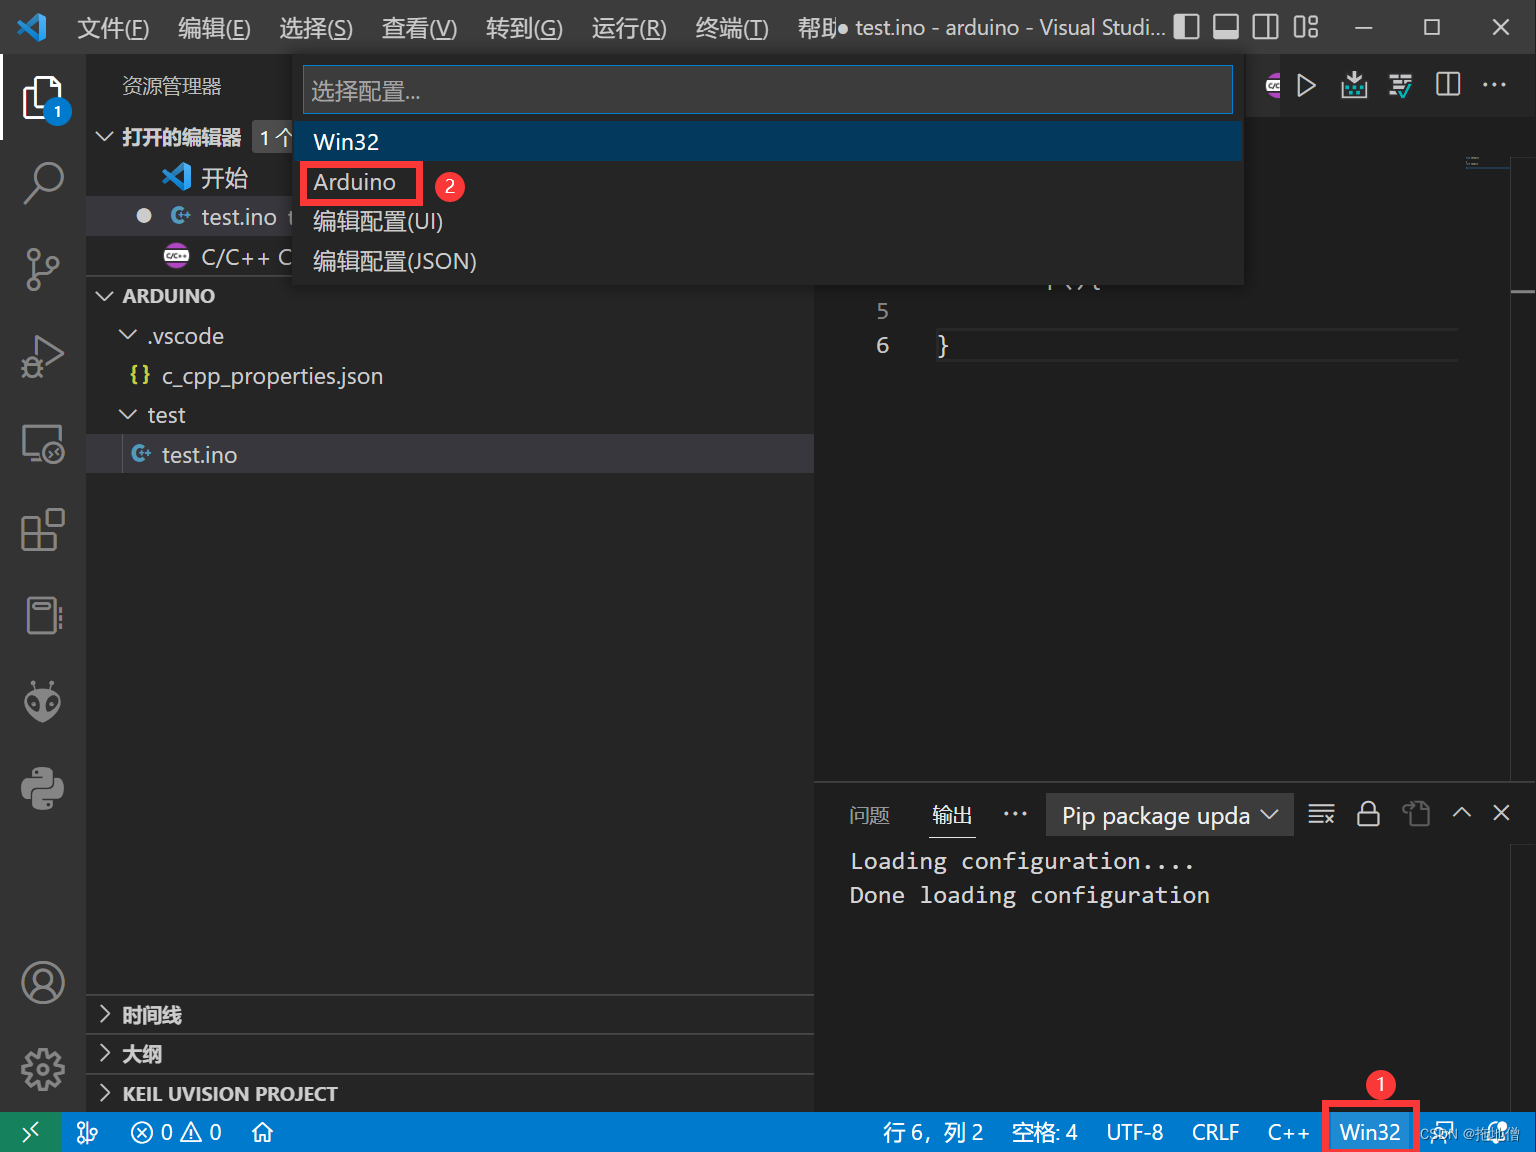
Task: Click the CRLF end-of-line indicator
Action: [x=1215, y=1132]
